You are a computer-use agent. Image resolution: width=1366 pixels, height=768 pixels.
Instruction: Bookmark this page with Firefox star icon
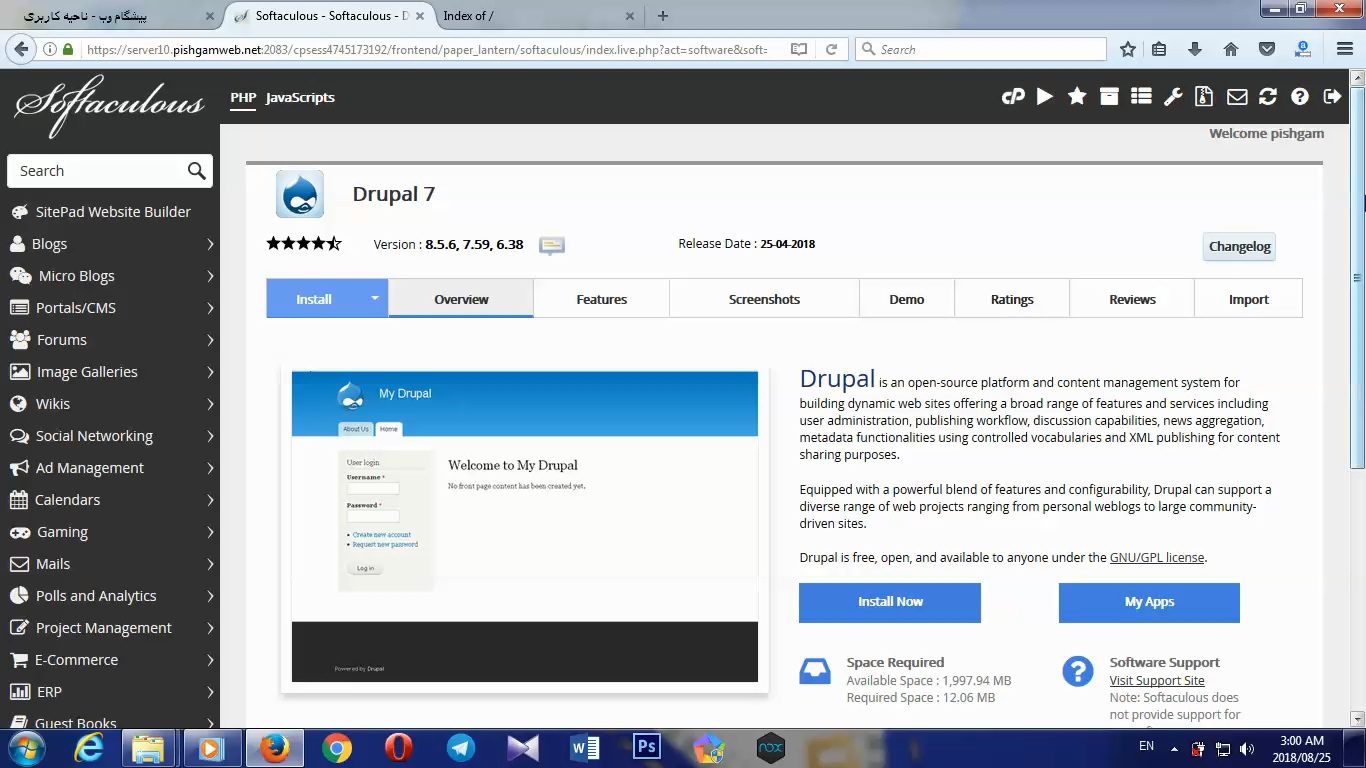pyautogui.click(x=1128, y=49)
